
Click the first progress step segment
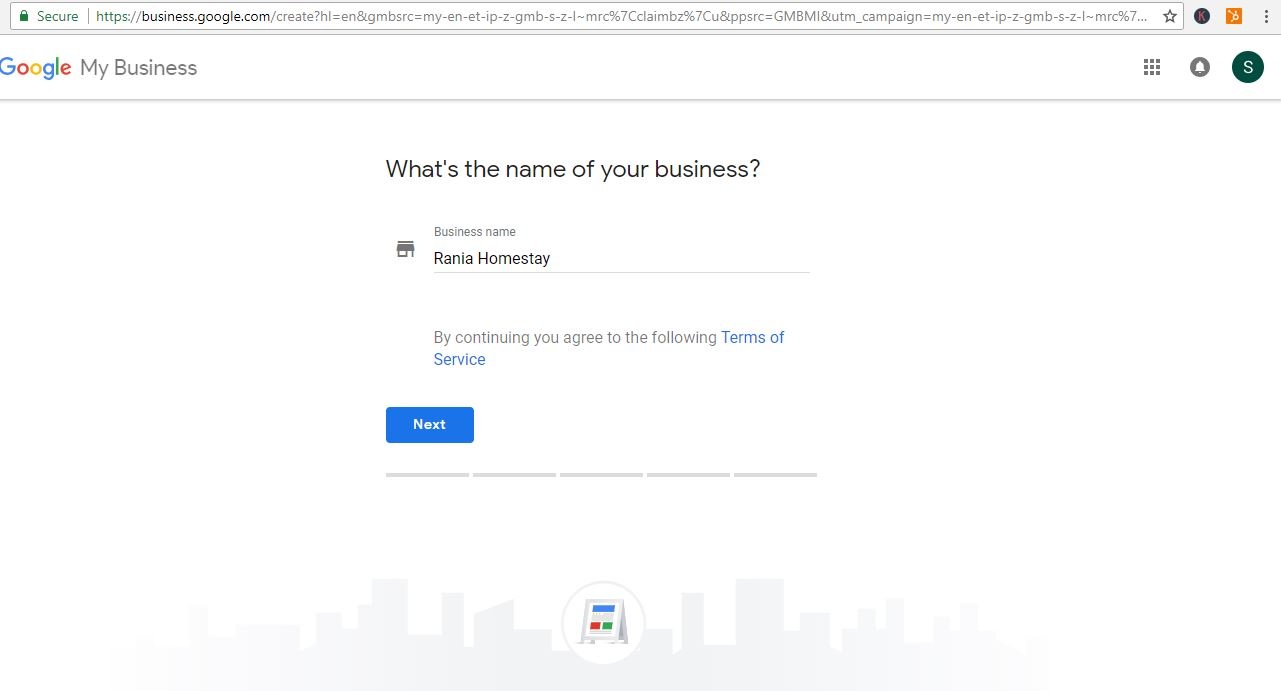(427, 474)
